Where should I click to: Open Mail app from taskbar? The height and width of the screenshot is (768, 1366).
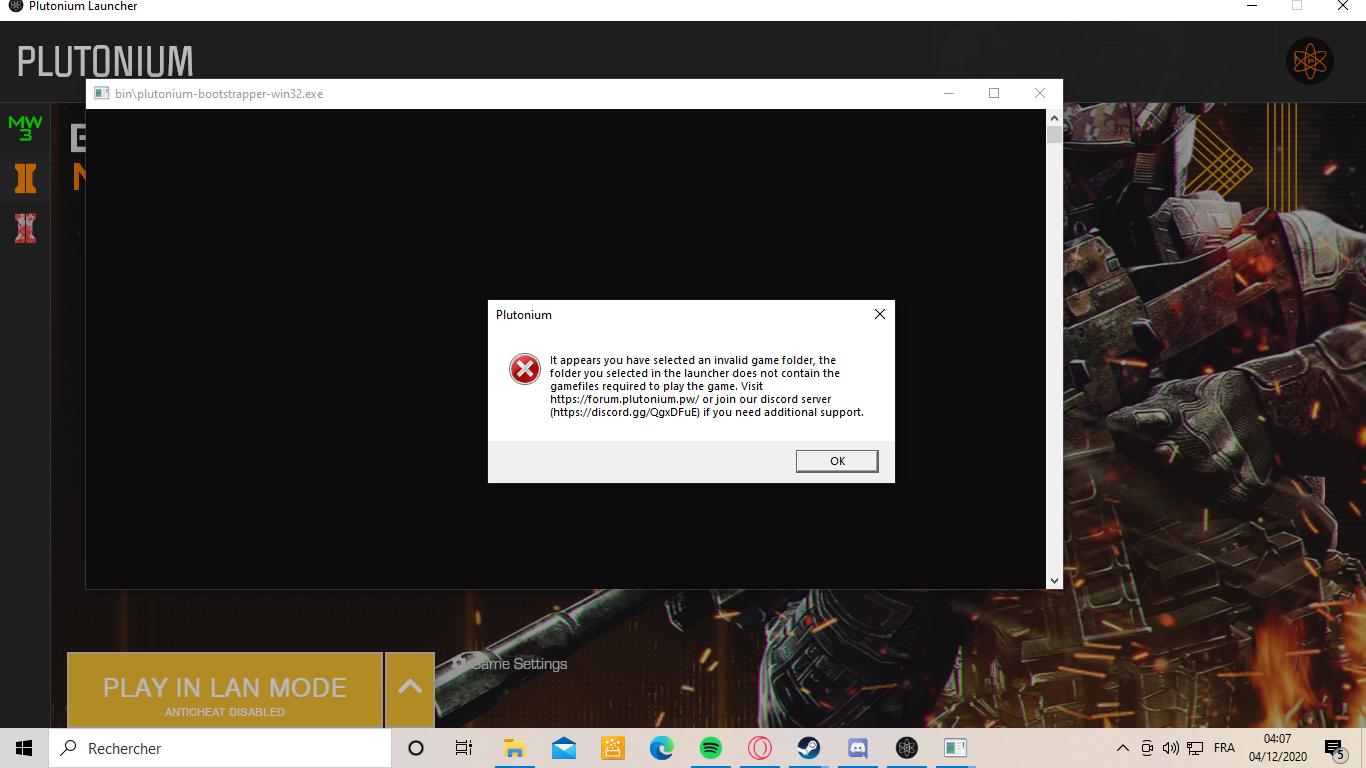(x=563, y=748)
